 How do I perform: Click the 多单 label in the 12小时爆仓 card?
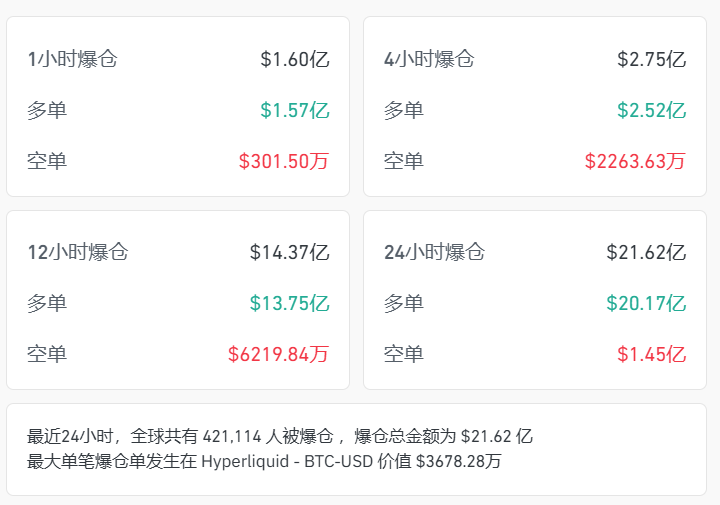pos(47,303)
